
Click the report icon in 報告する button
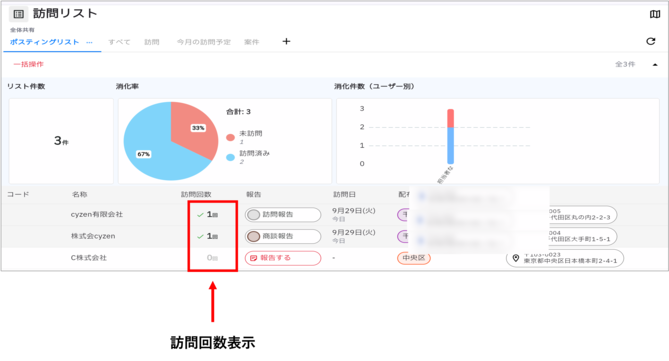tap(253, 258)
